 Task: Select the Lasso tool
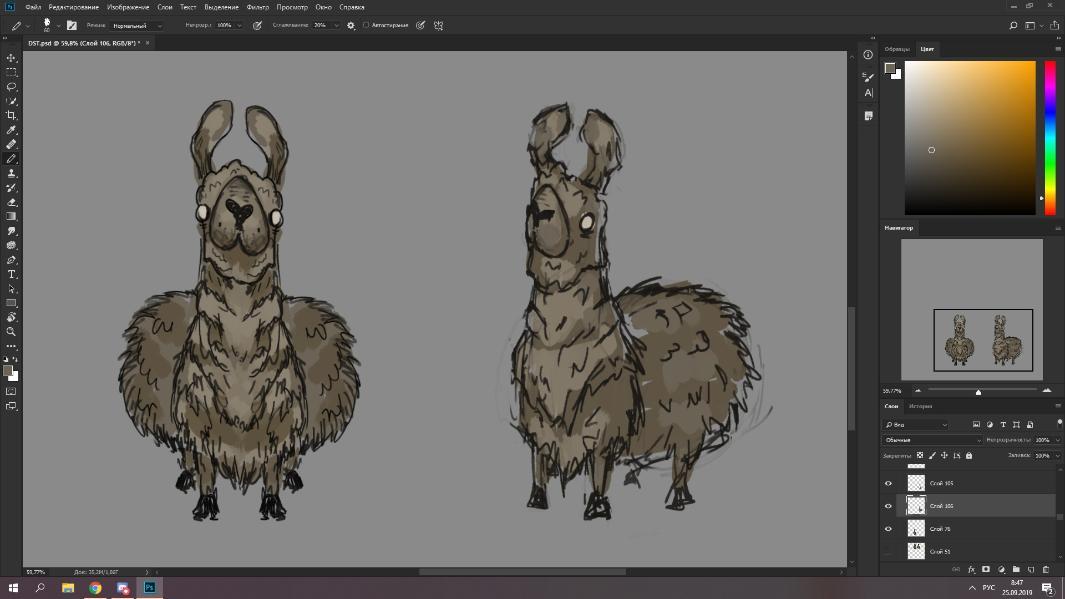pos(12,87)
